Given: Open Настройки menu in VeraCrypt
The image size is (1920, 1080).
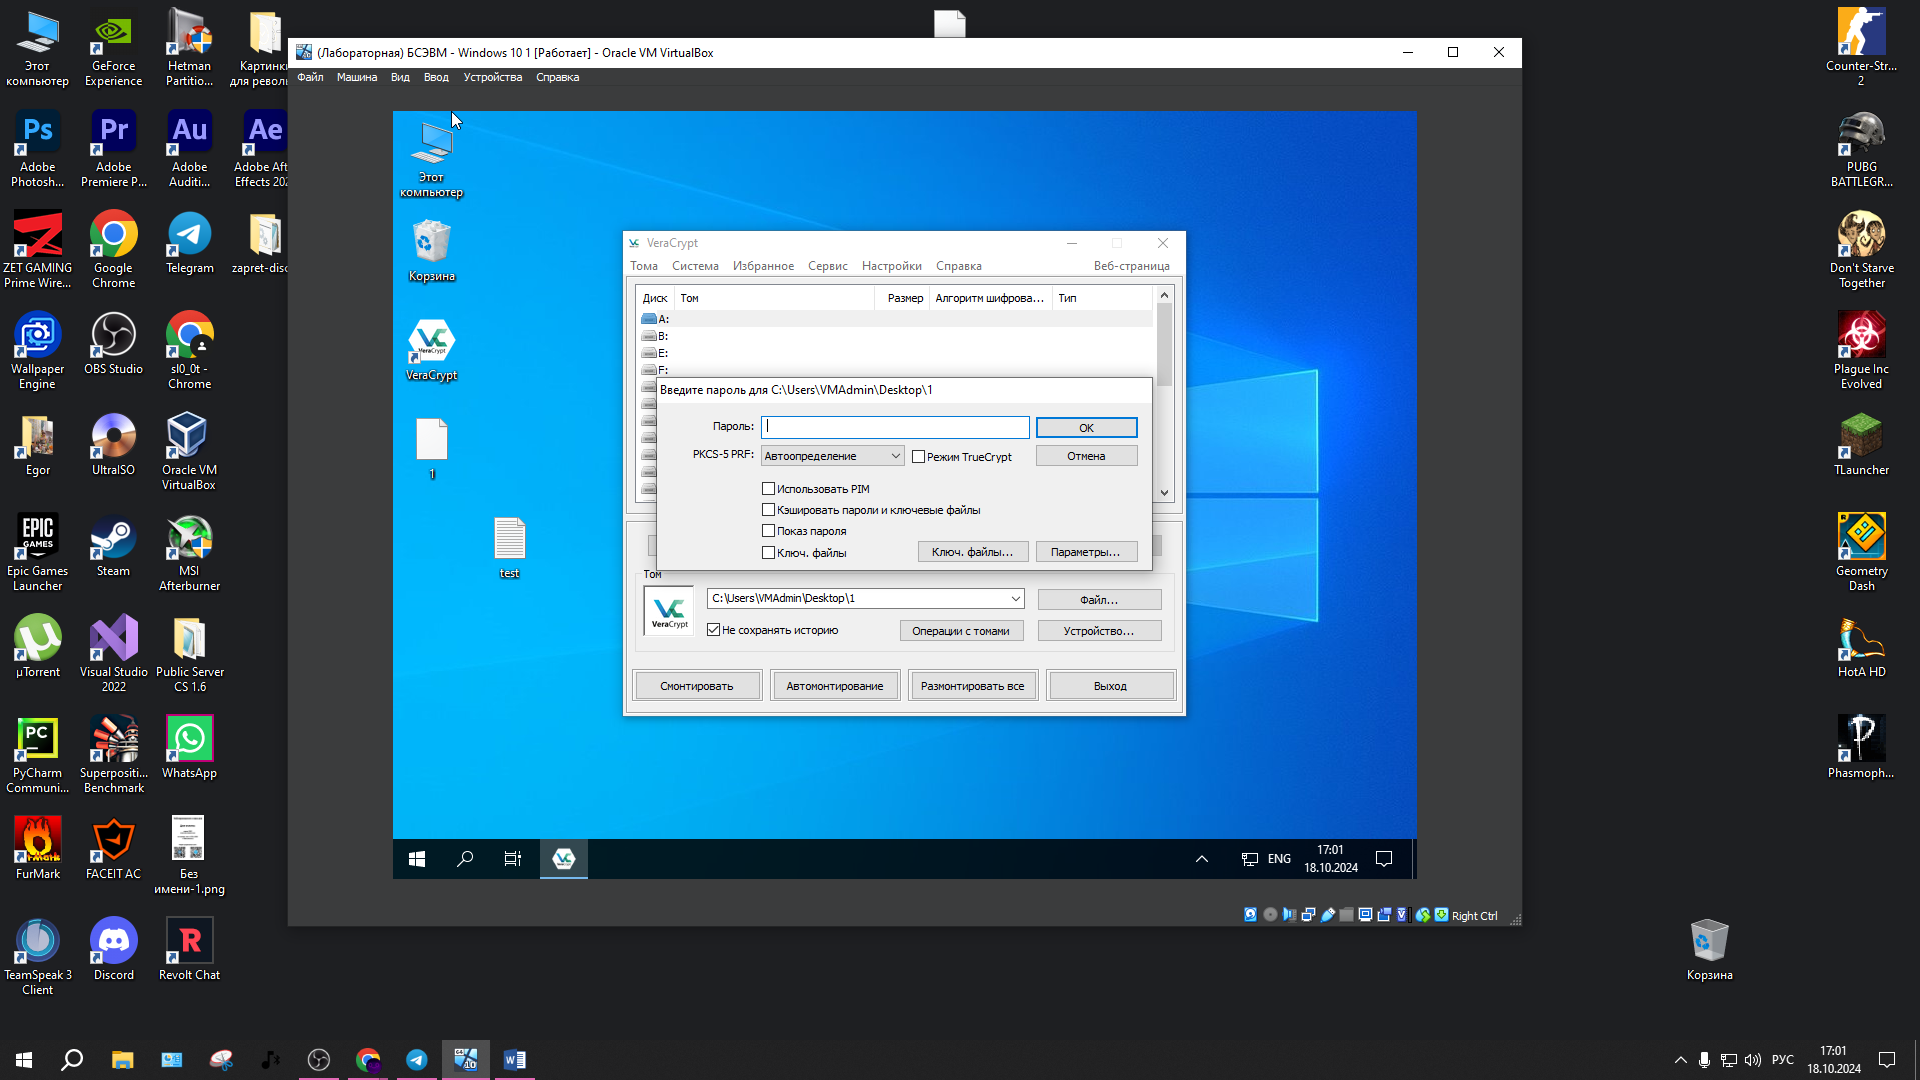Looking at the screenshot, I should coord(891,266).
